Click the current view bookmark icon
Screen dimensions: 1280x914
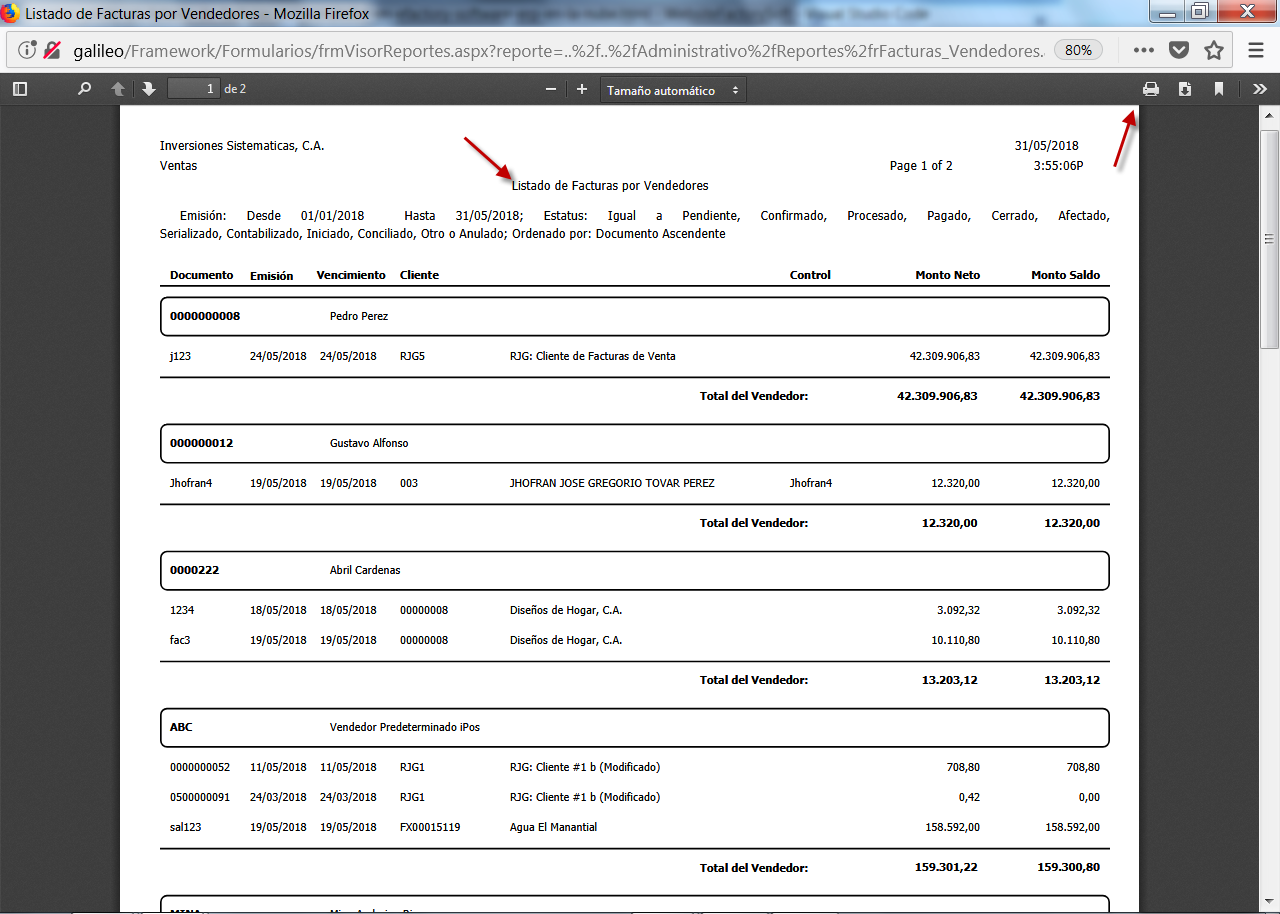[1219, 89]
